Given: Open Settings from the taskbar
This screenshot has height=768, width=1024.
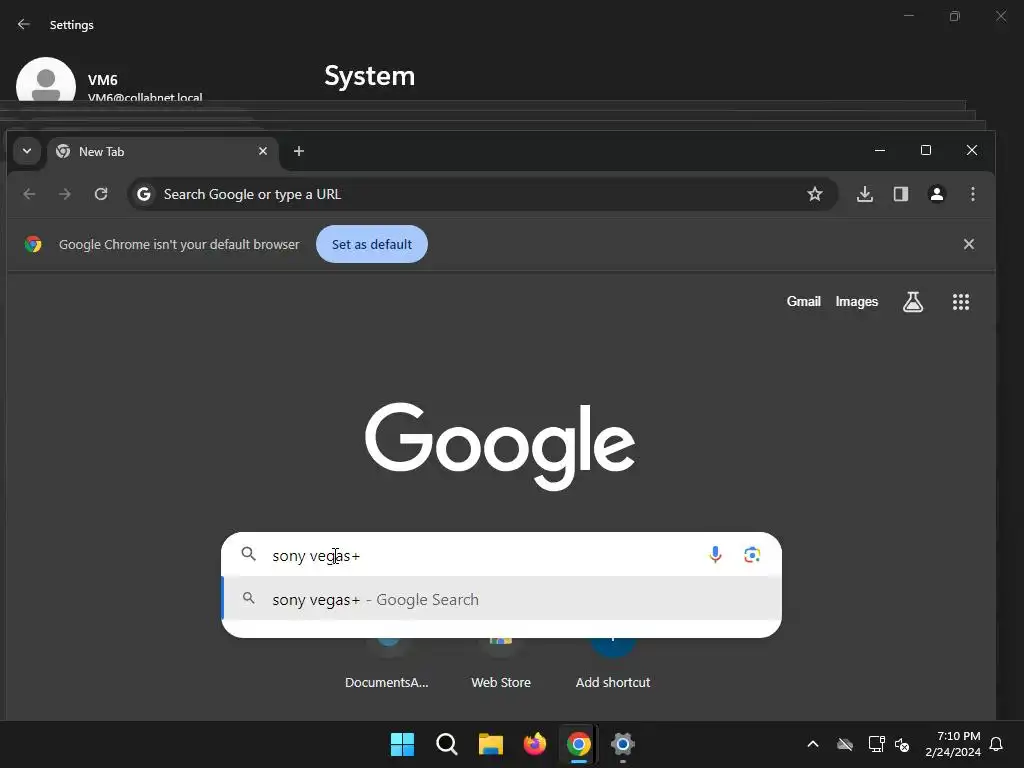Looking at the screenshot, I should coord(622,744).
